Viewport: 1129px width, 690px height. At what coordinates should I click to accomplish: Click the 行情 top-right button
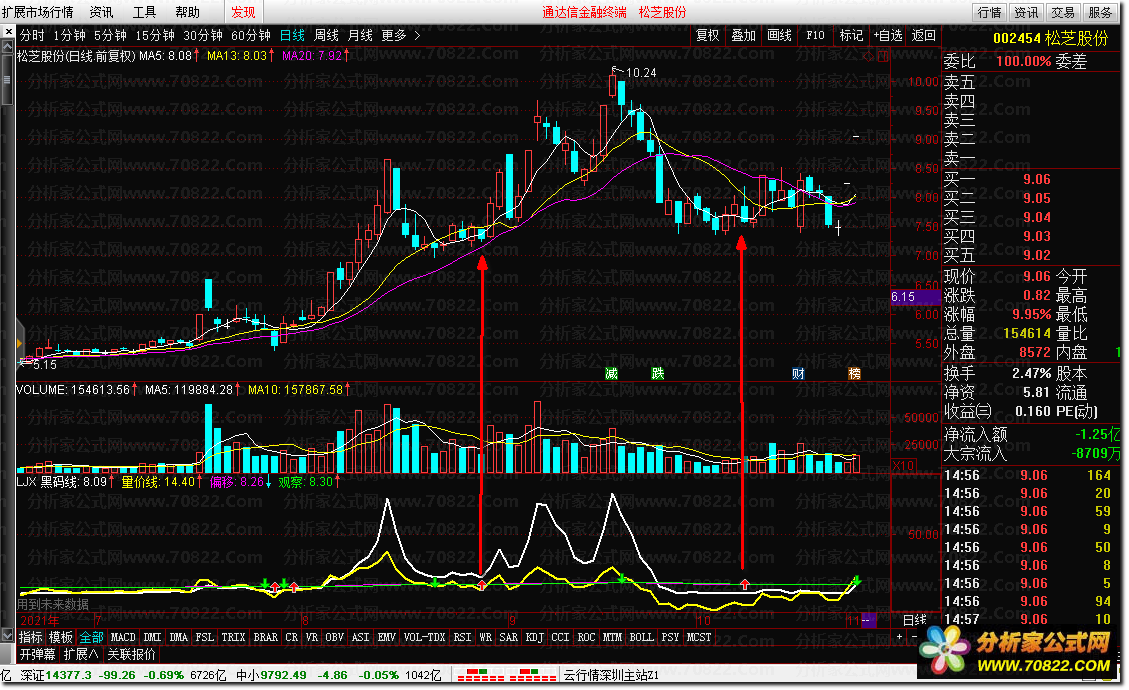coord(989,12)
